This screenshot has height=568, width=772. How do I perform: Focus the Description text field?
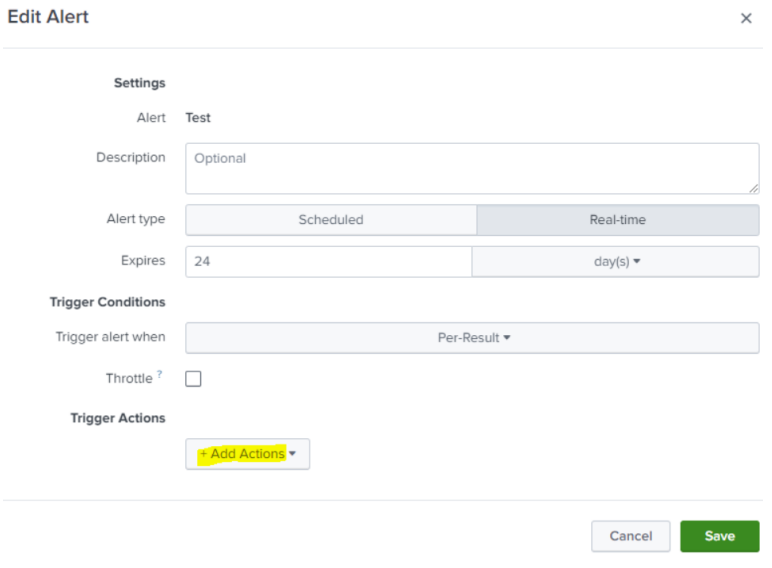coord(472,168)
